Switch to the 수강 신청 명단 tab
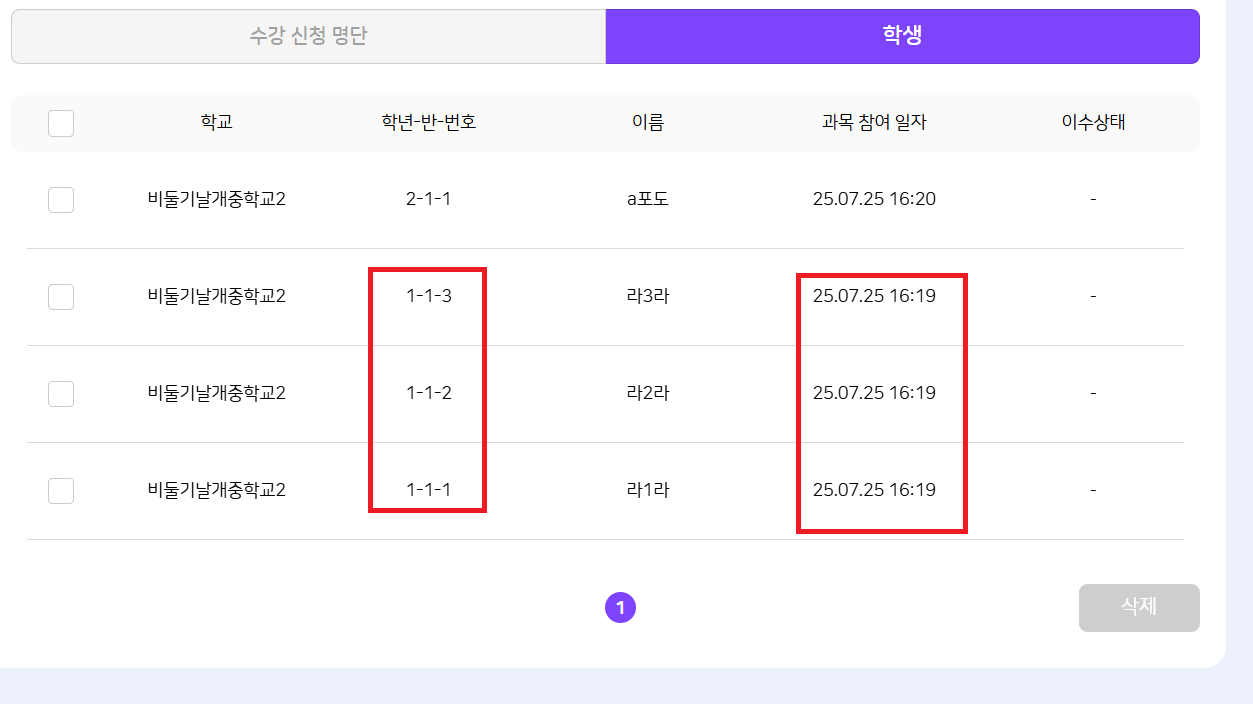This screenshot has width=1253, height=704. click(308, 37)
